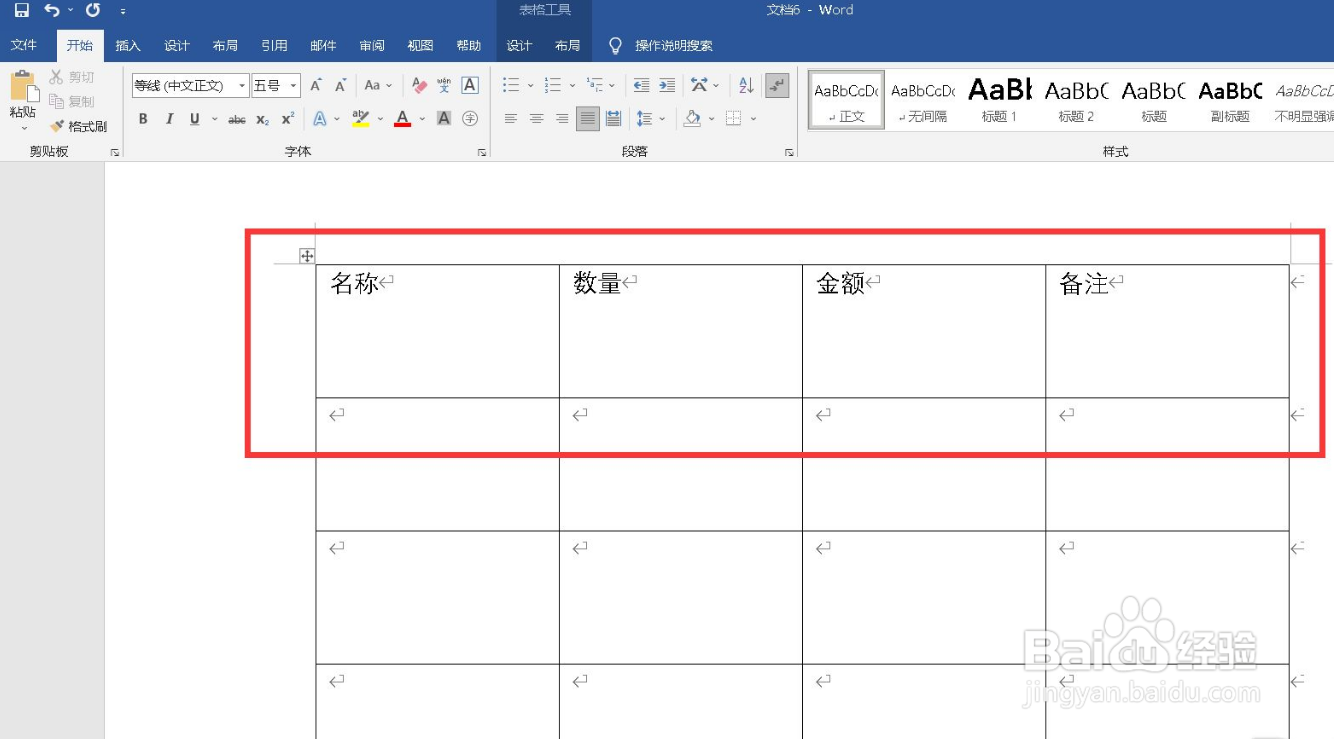Toggle Strikethrough (abc) formatting
This screenshot has width=1334, height=739.
point(237,119)
